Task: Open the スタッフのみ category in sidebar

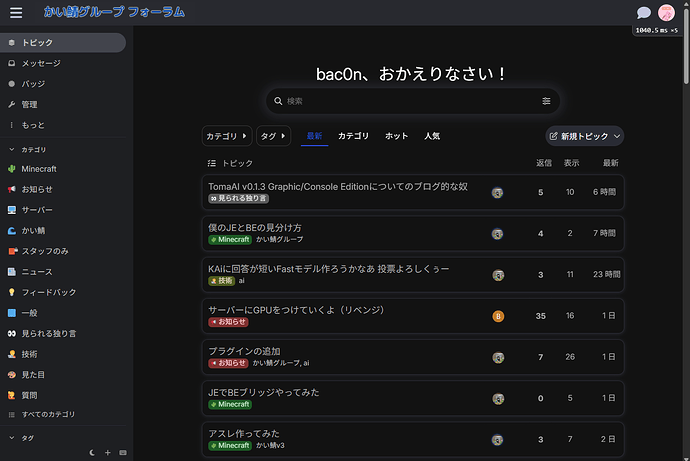Action: 63,251
